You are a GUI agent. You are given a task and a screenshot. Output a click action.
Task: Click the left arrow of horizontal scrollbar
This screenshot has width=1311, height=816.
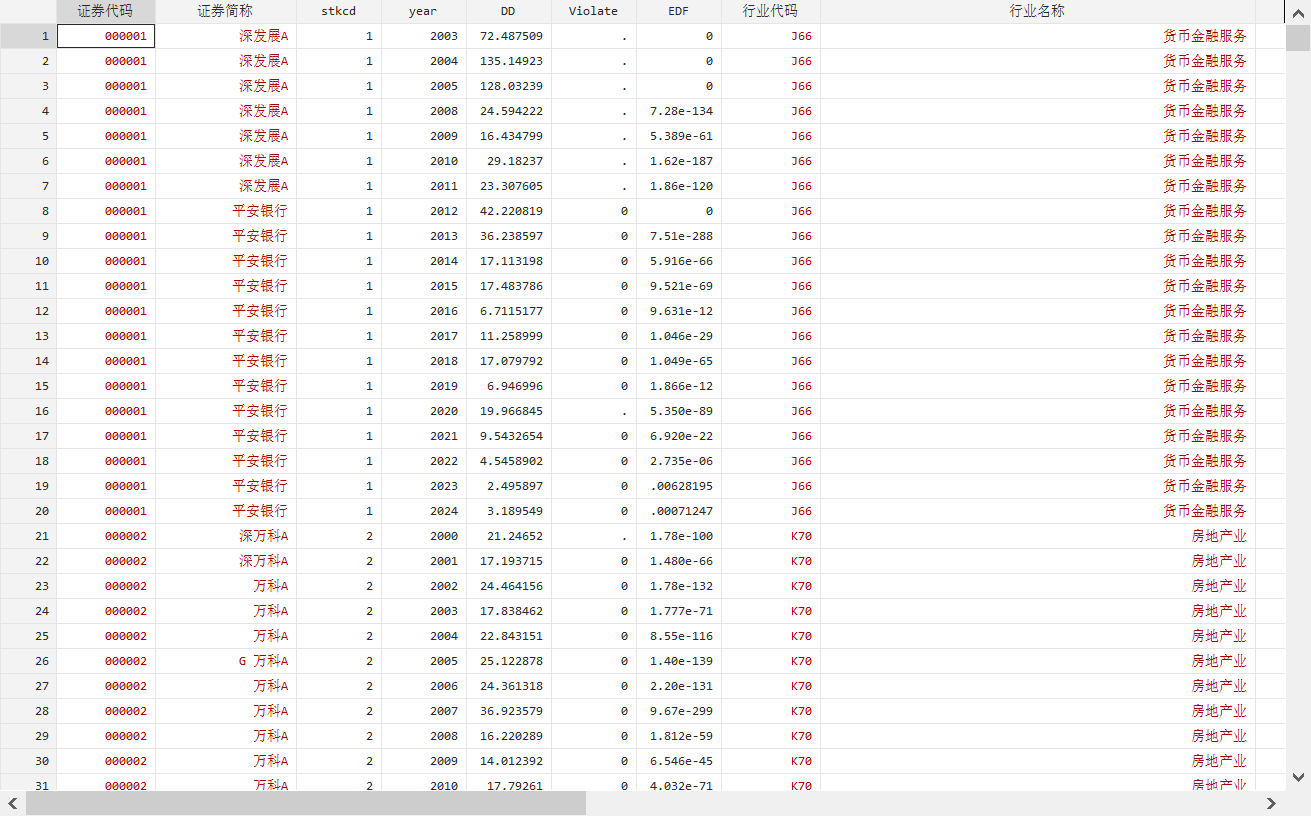pos(13,803)
